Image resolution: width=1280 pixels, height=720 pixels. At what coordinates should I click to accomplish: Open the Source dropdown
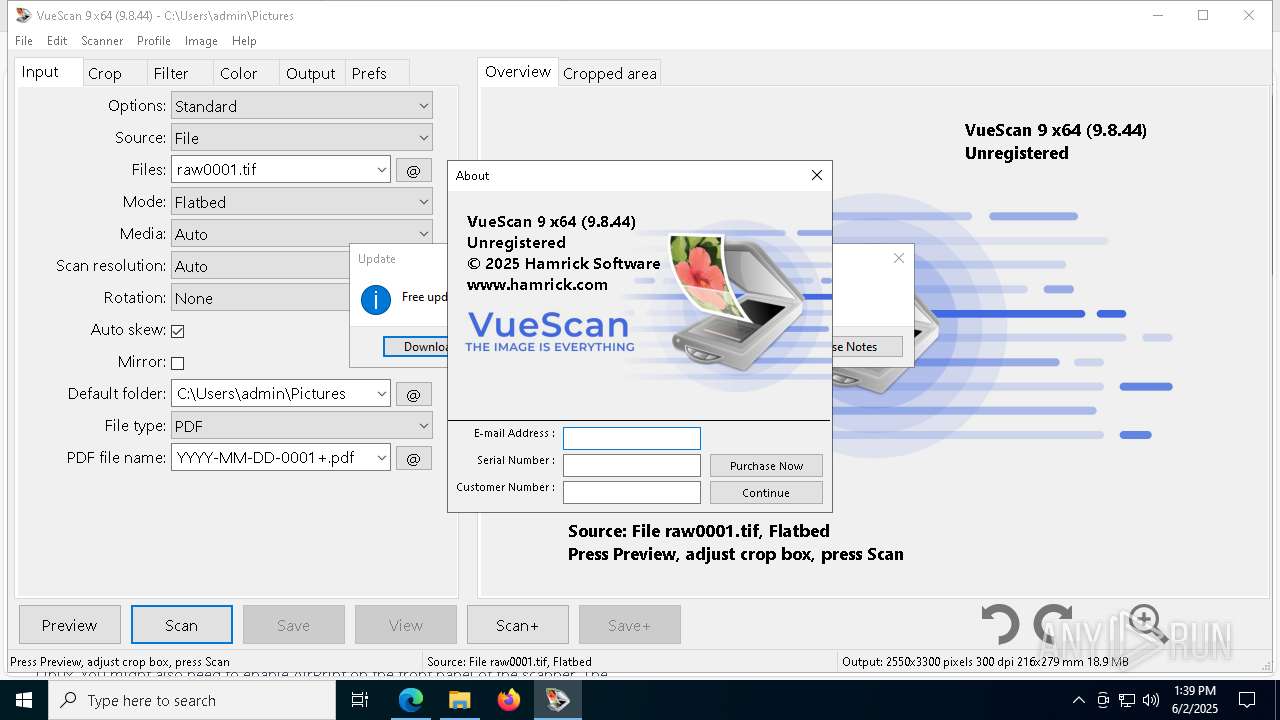301,138
